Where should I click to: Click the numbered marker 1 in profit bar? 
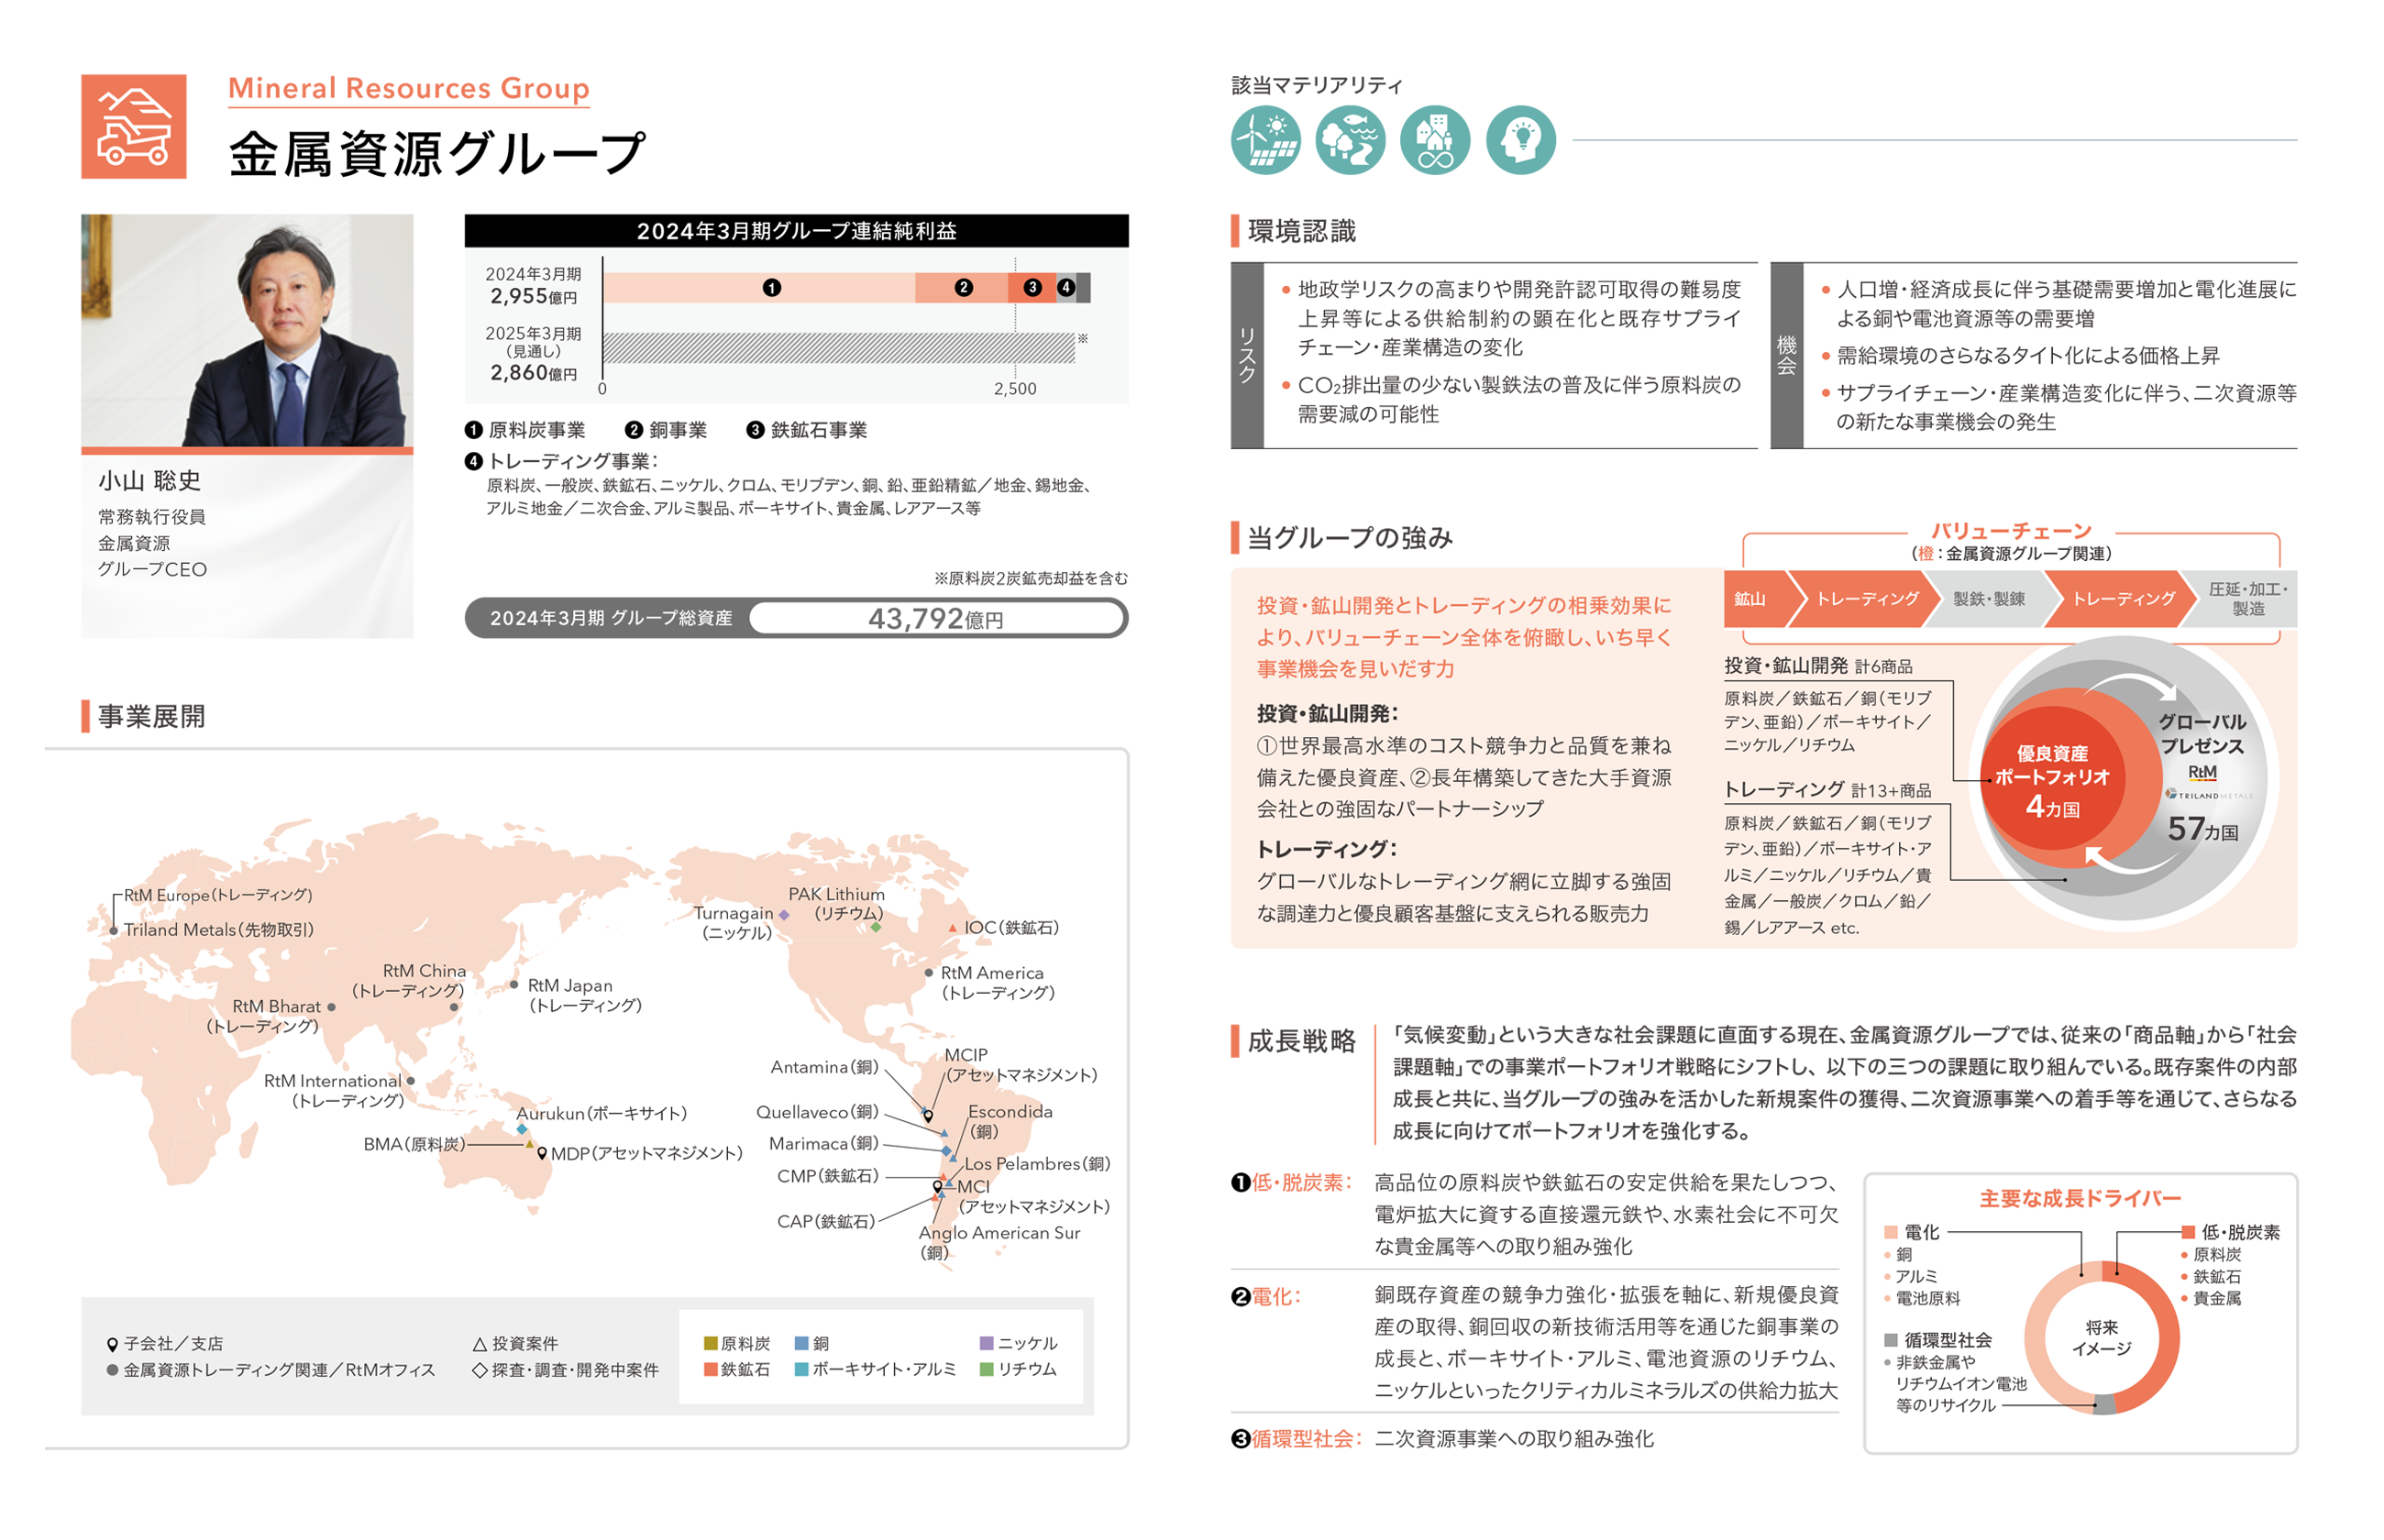pos(771,288)
